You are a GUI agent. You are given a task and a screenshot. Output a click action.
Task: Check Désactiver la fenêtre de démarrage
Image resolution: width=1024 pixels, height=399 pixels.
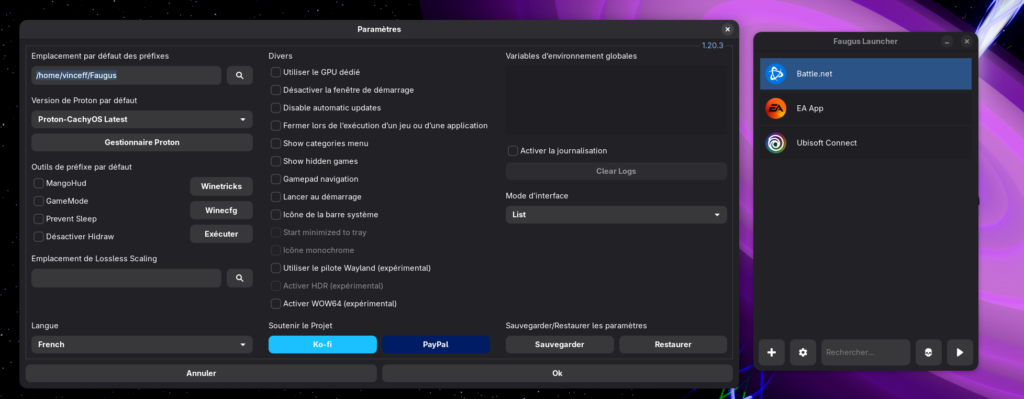click(276, 90)
